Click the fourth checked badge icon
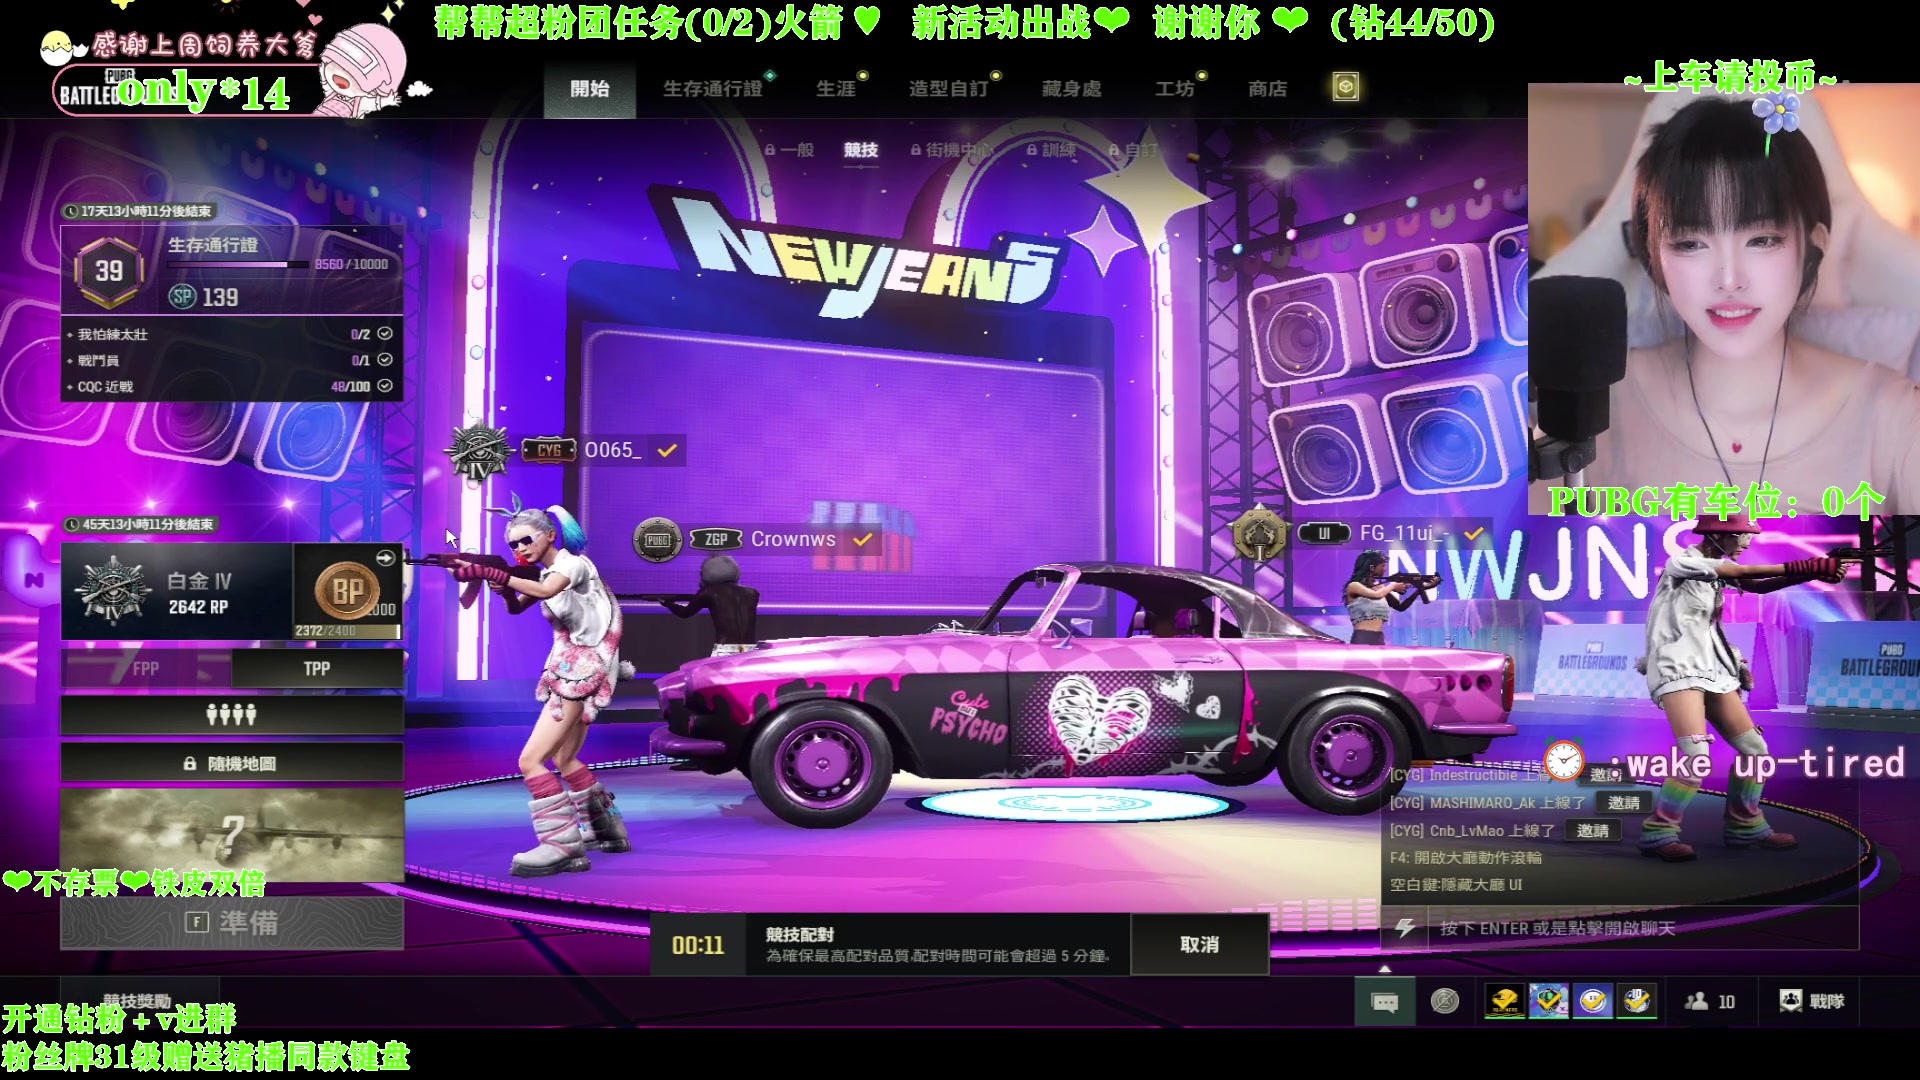 click(x=1637, y=1000)
